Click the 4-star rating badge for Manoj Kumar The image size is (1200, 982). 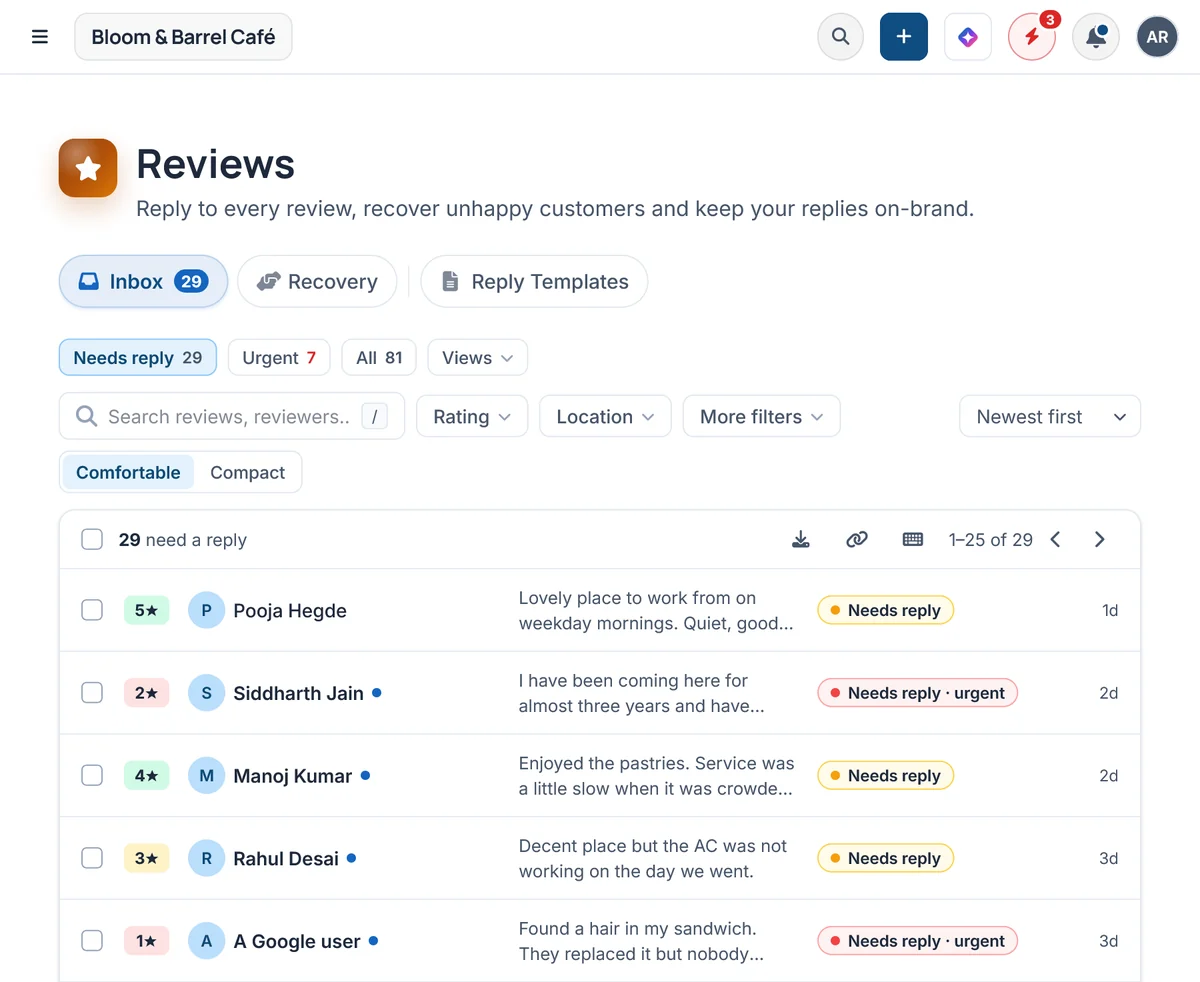point(146,775)
